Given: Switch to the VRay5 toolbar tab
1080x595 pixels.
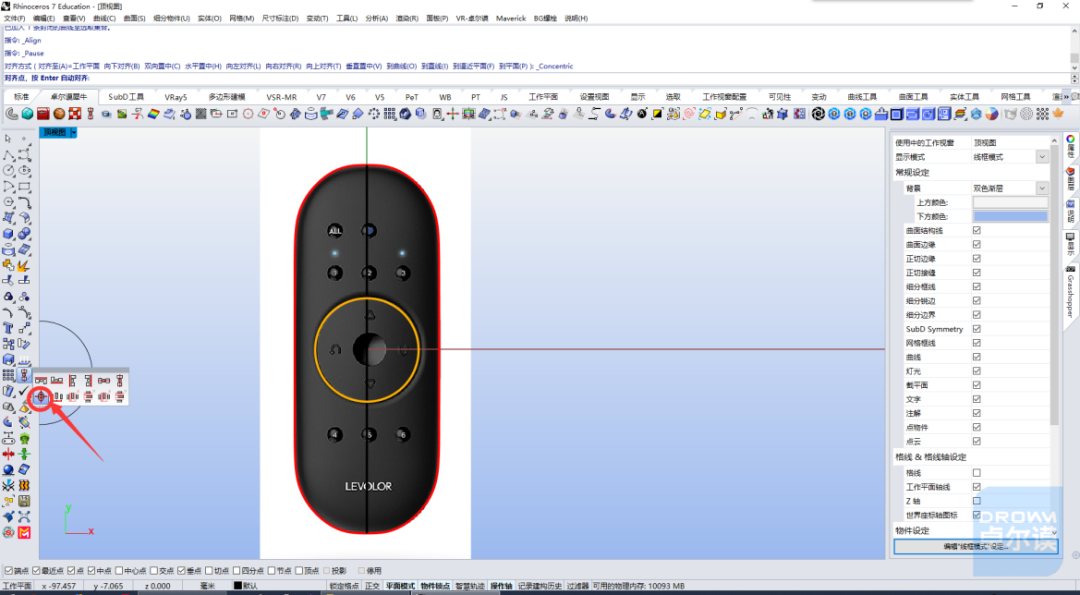Looking at the screenshot, I should point(176,97).
